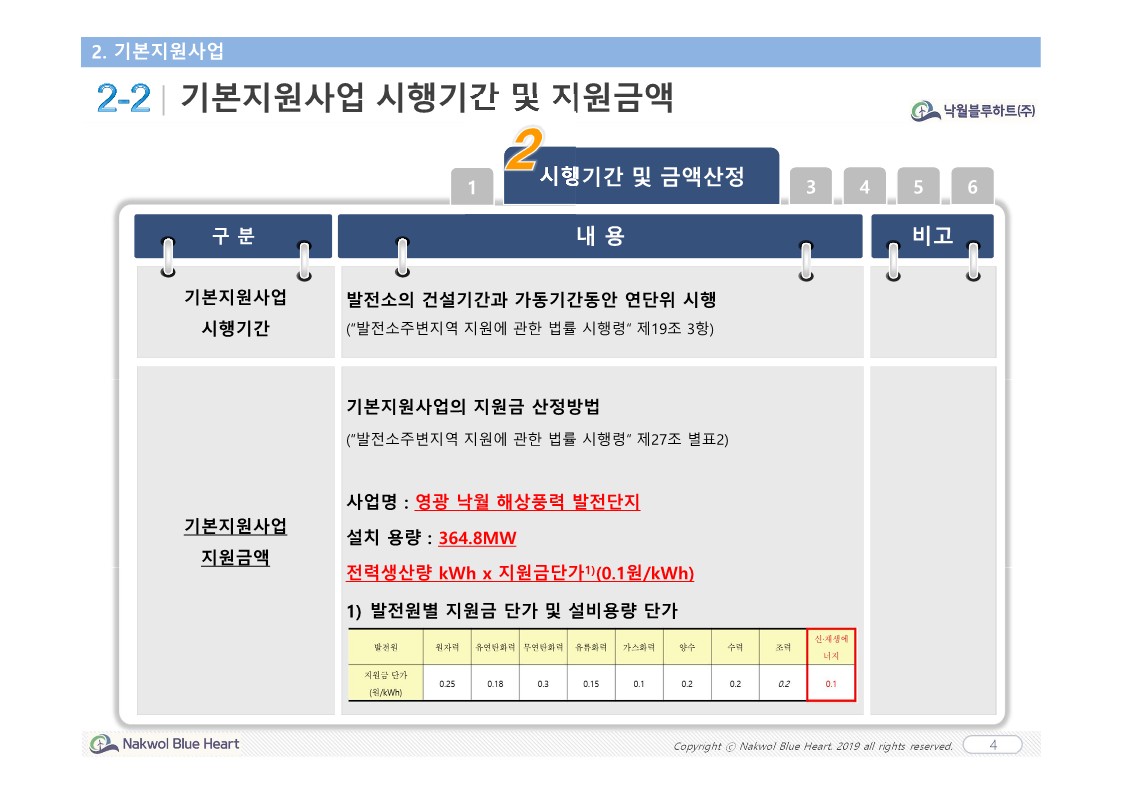This screenshot has width=1122, height=794.
Task: Click the 무연탄화력 table header cell
Action: 543,647
